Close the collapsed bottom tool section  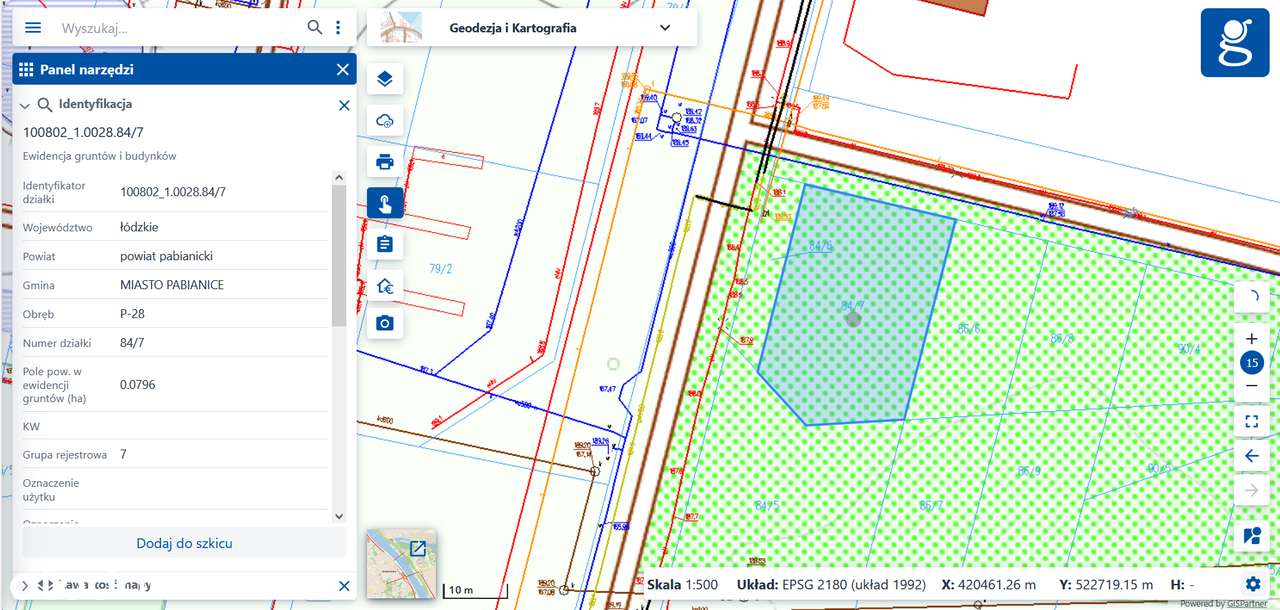click(x=344, y=586)
